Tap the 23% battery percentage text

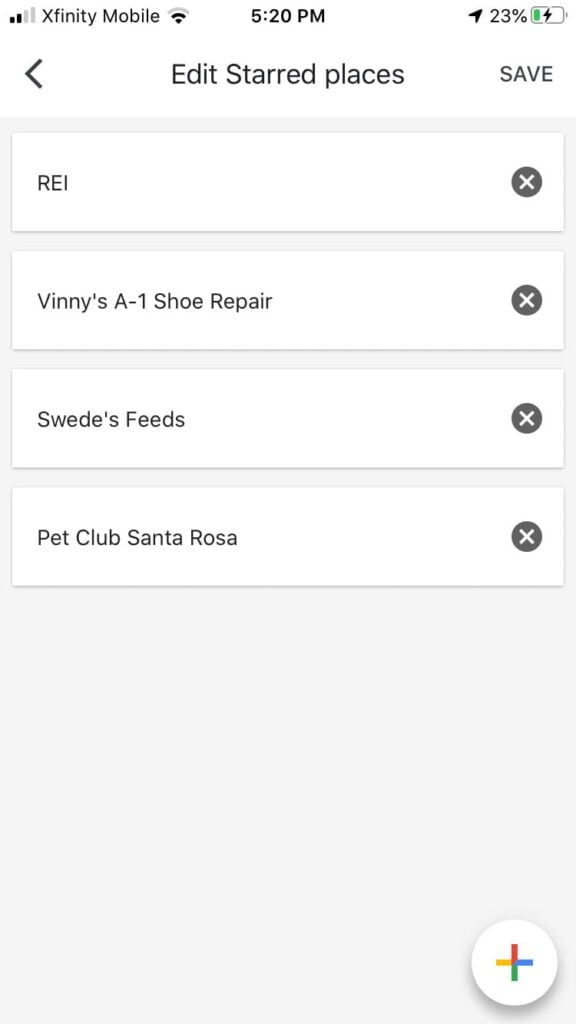508,16
